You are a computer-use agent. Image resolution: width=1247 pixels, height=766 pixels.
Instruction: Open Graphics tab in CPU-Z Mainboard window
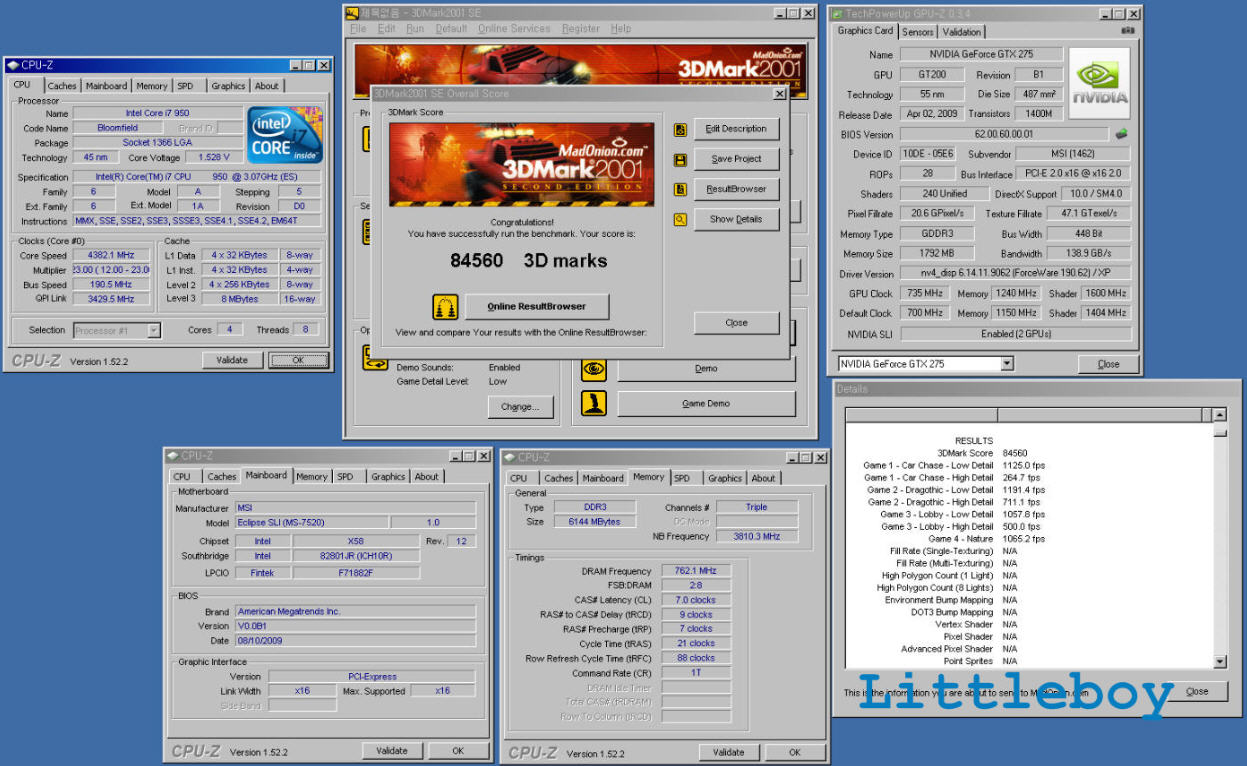click(388, 477)
